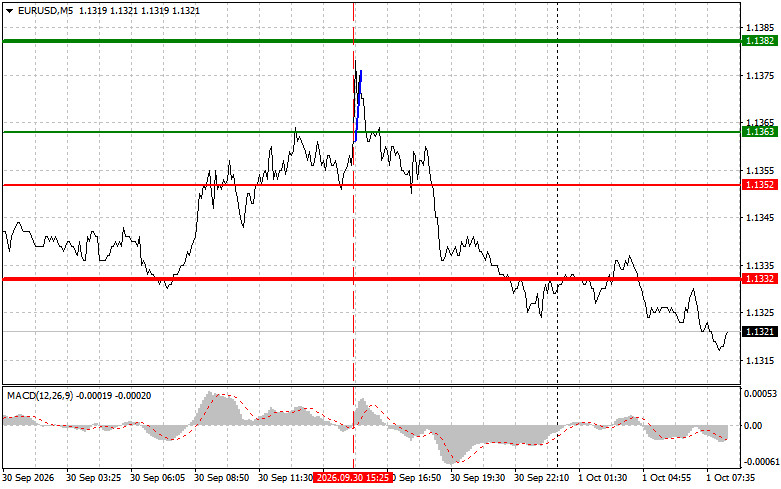Screen dimensions: 781x489
Task: Click the 1 Oct 07:35 time label
Action: (x=730, y=478)
